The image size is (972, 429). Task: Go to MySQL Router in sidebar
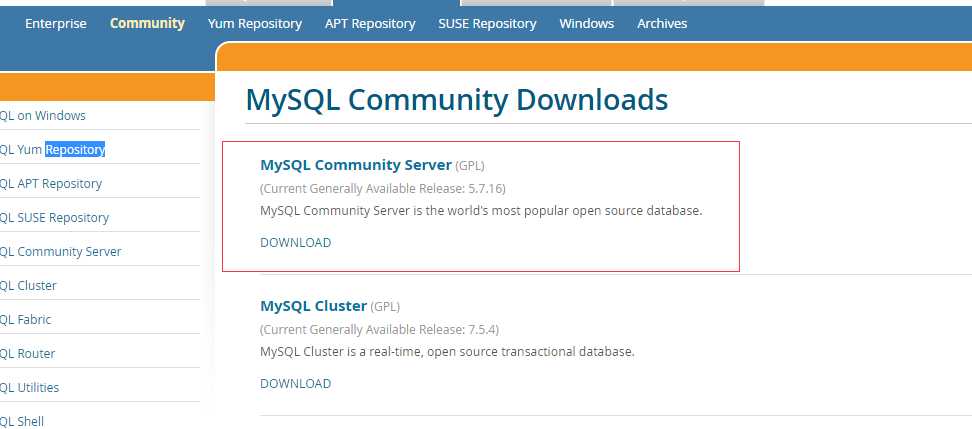pyautogui.click(x=27, y=354)
